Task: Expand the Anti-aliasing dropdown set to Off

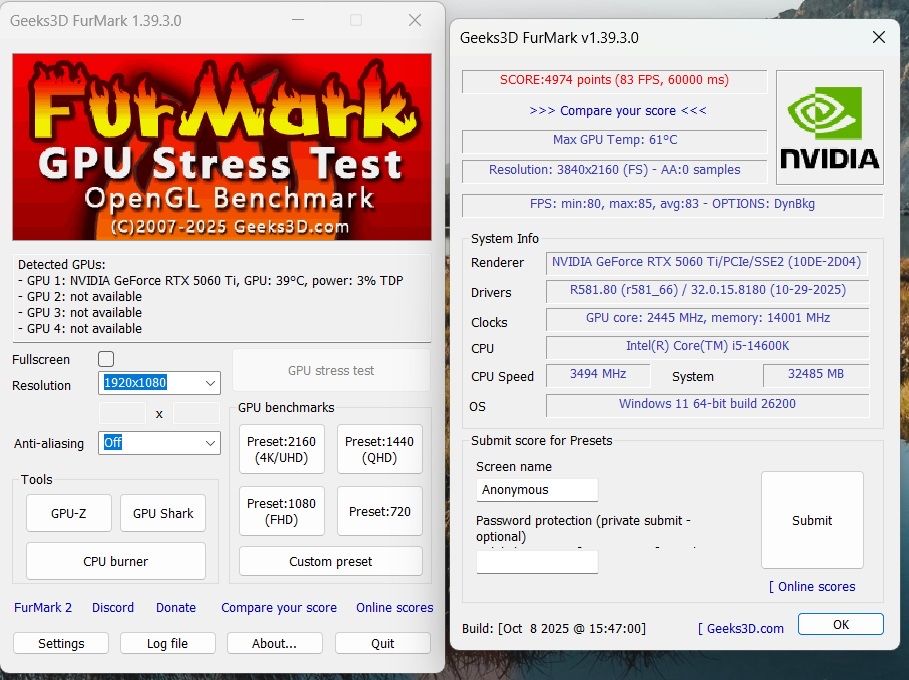Action: pyautogui.click(x=159, y=443)
